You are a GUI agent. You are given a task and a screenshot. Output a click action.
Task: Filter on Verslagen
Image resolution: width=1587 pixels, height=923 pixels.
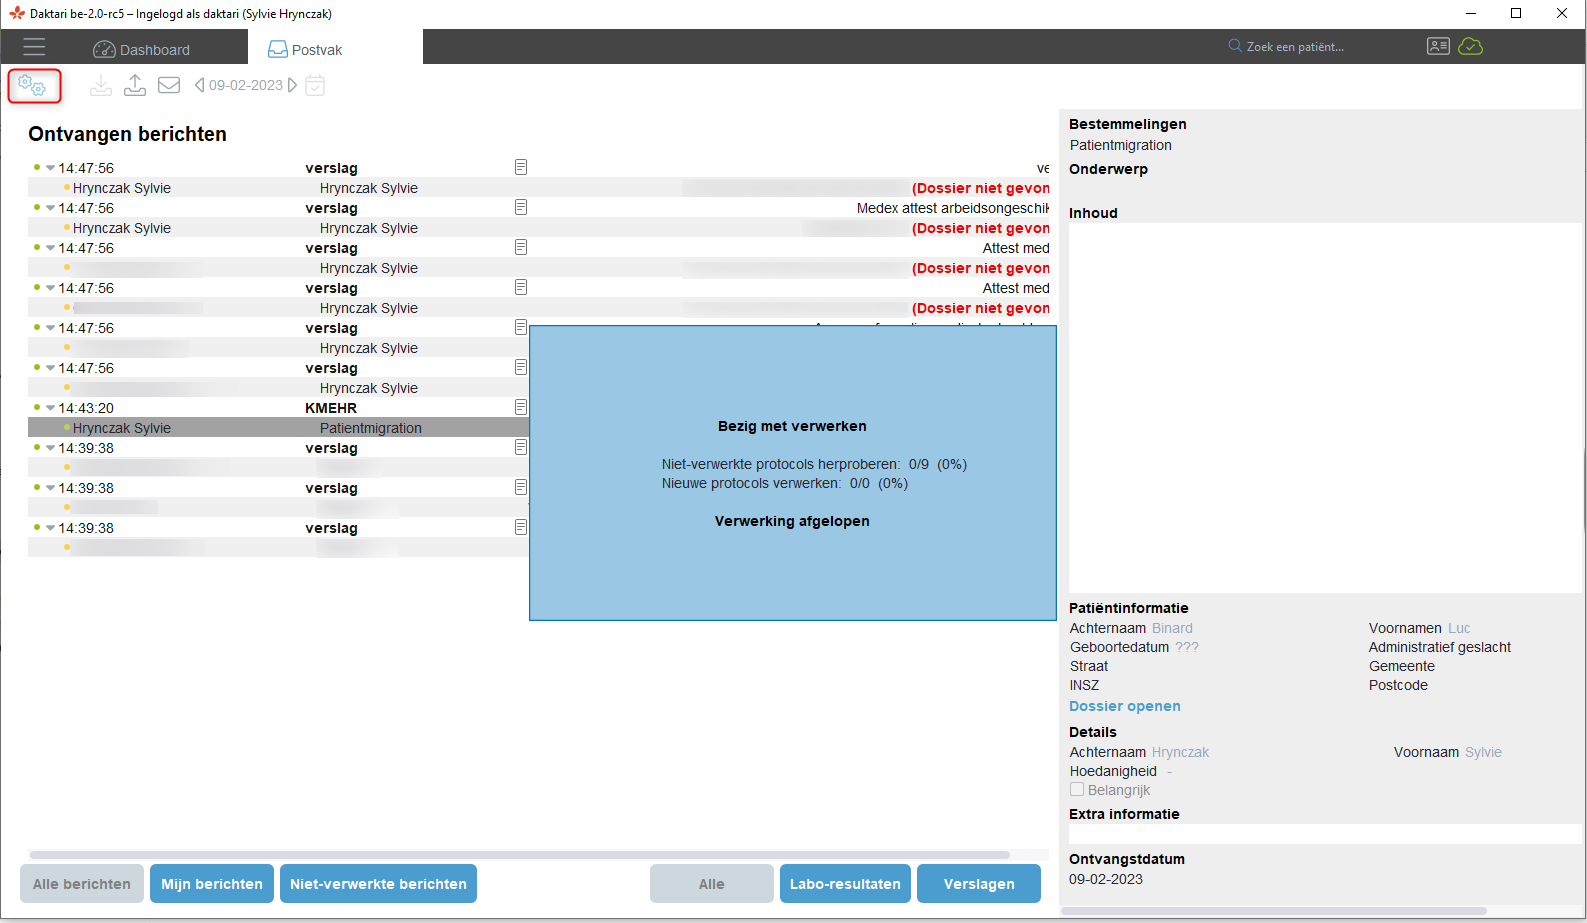[x=979, y=884]
